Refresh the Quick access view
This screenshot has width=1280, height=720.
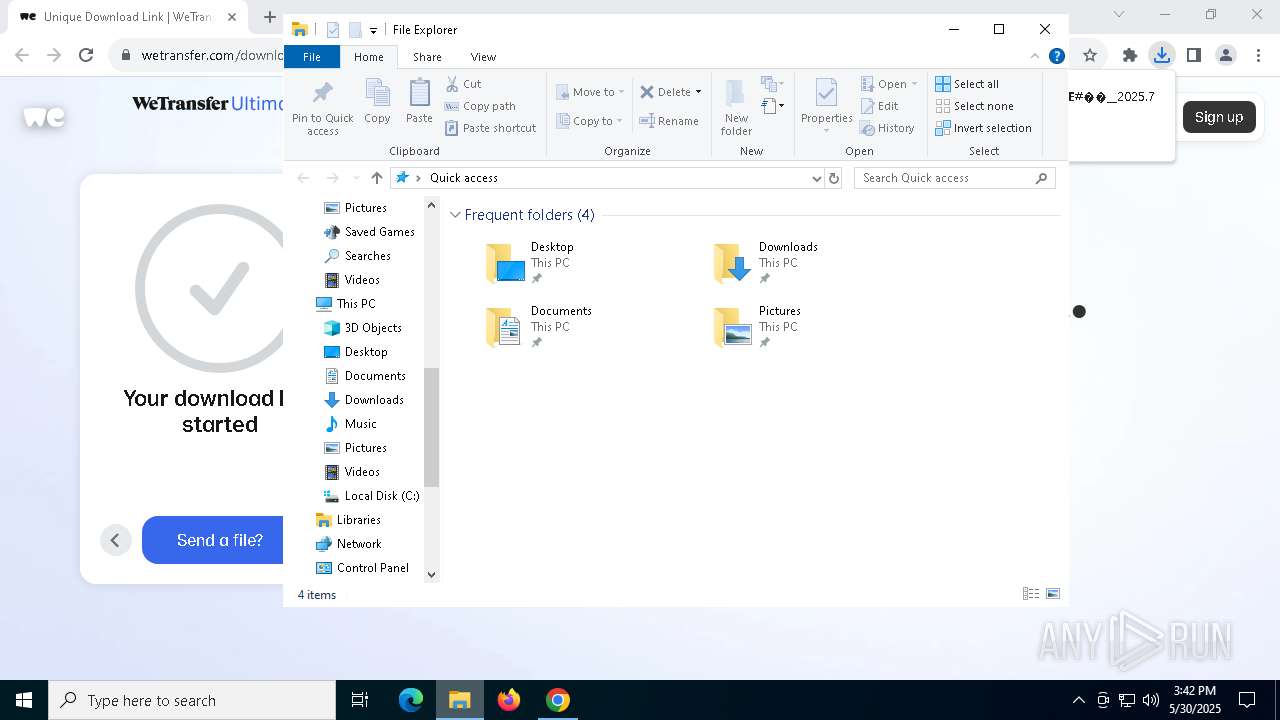coord(834,178)
